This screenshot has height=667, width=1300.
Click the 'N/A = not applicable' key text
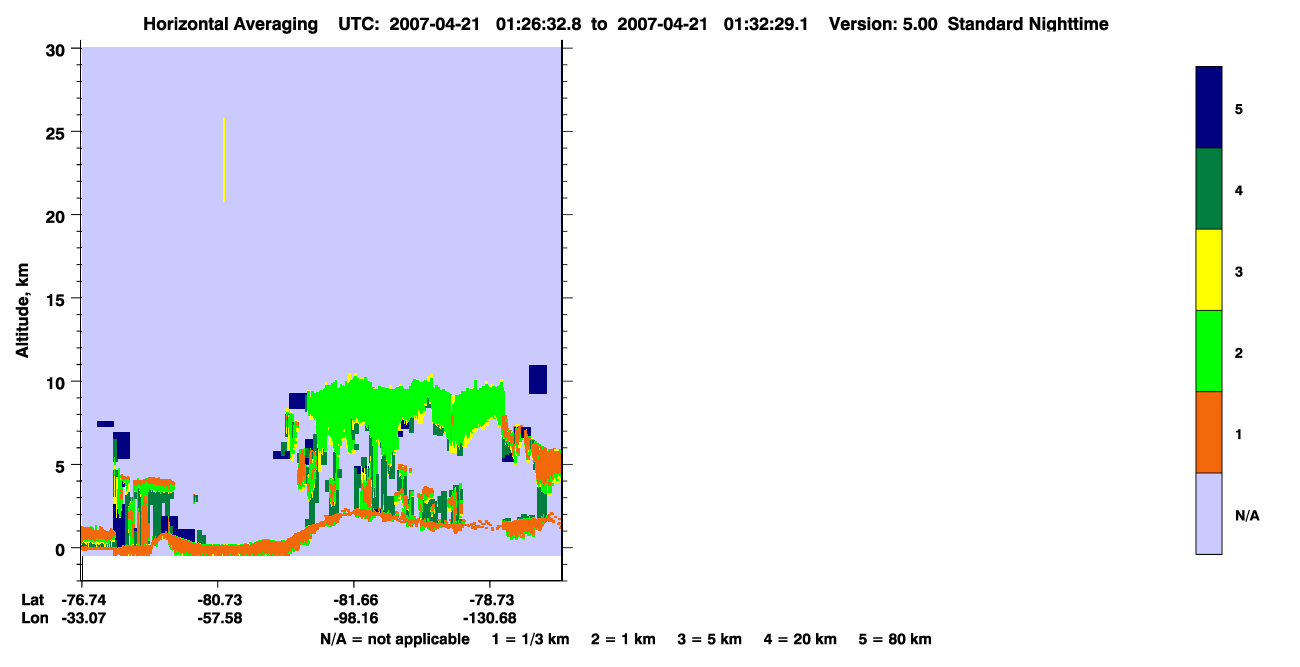(x=394, y=639)
